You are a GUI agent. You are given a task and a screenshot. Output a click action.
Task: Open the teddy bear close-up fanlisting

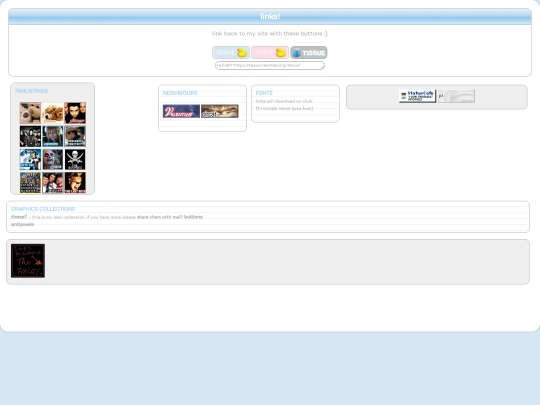tap(30, 113)
